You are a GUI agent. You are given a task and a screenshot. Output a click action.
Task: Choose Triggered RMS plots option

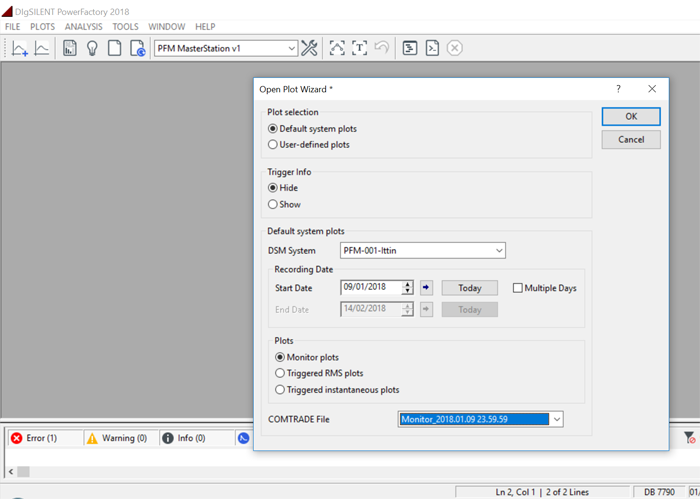pyautogui.click(x=280, y=373)
